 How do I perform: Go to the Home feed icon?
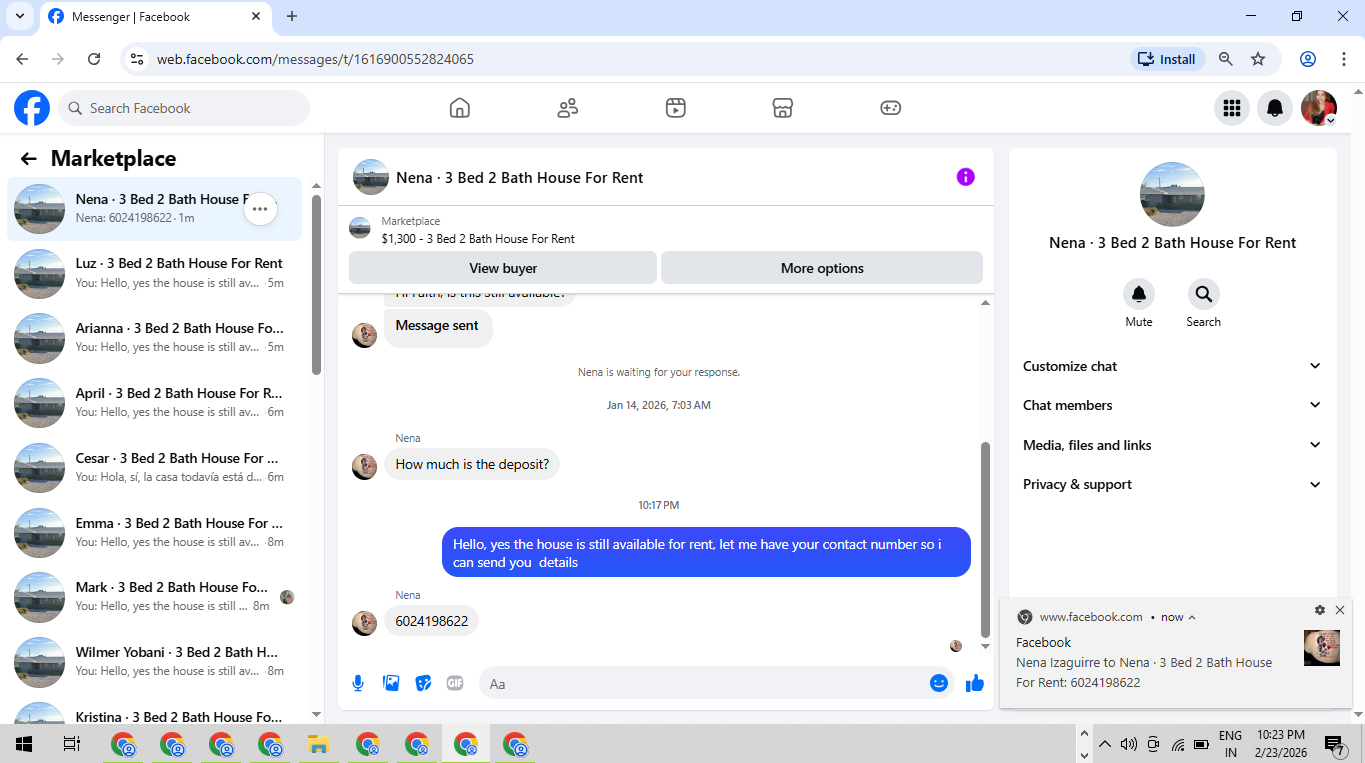point(460,108)
